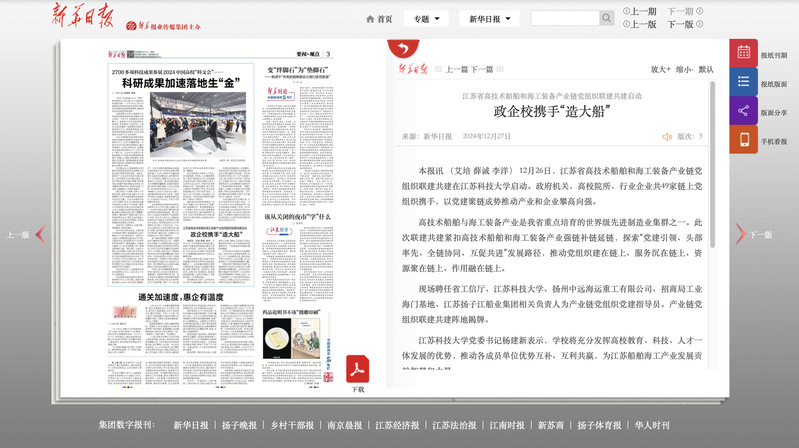This screenshot has height=448, width=799.
Task: Click the search input field
Action: click(x=564, y=18)
